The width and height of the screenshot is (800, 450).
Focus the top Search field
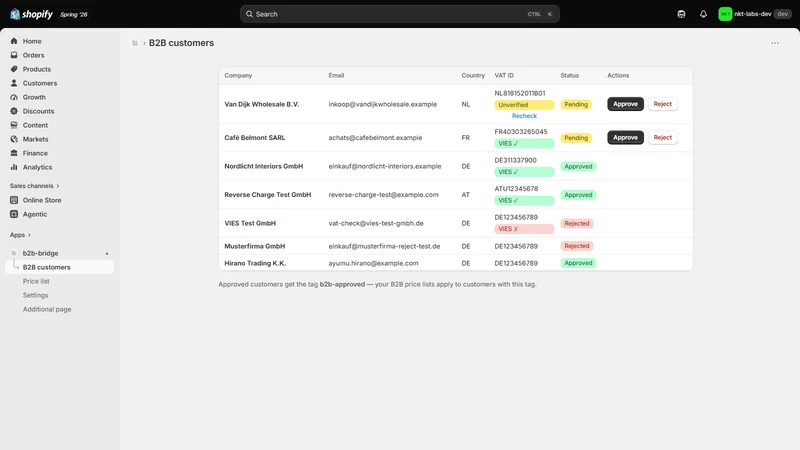point(399,14)
